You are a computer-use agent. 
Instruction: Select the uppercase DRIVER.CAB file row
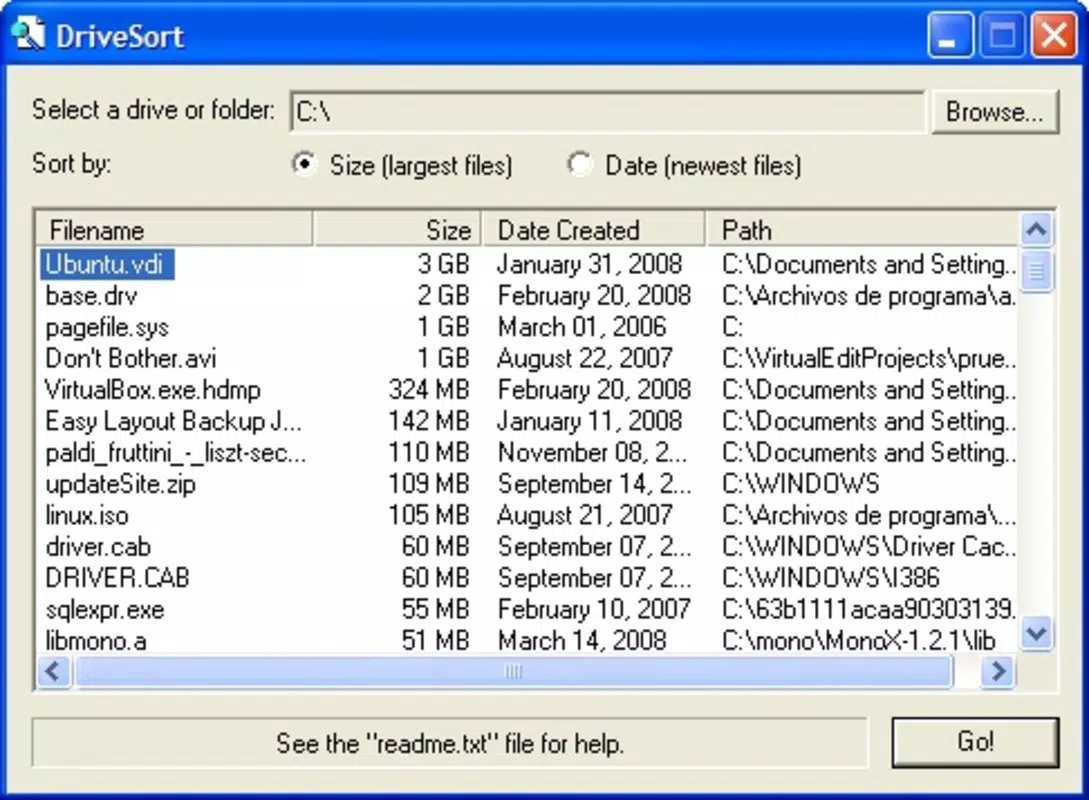[526, 578]
